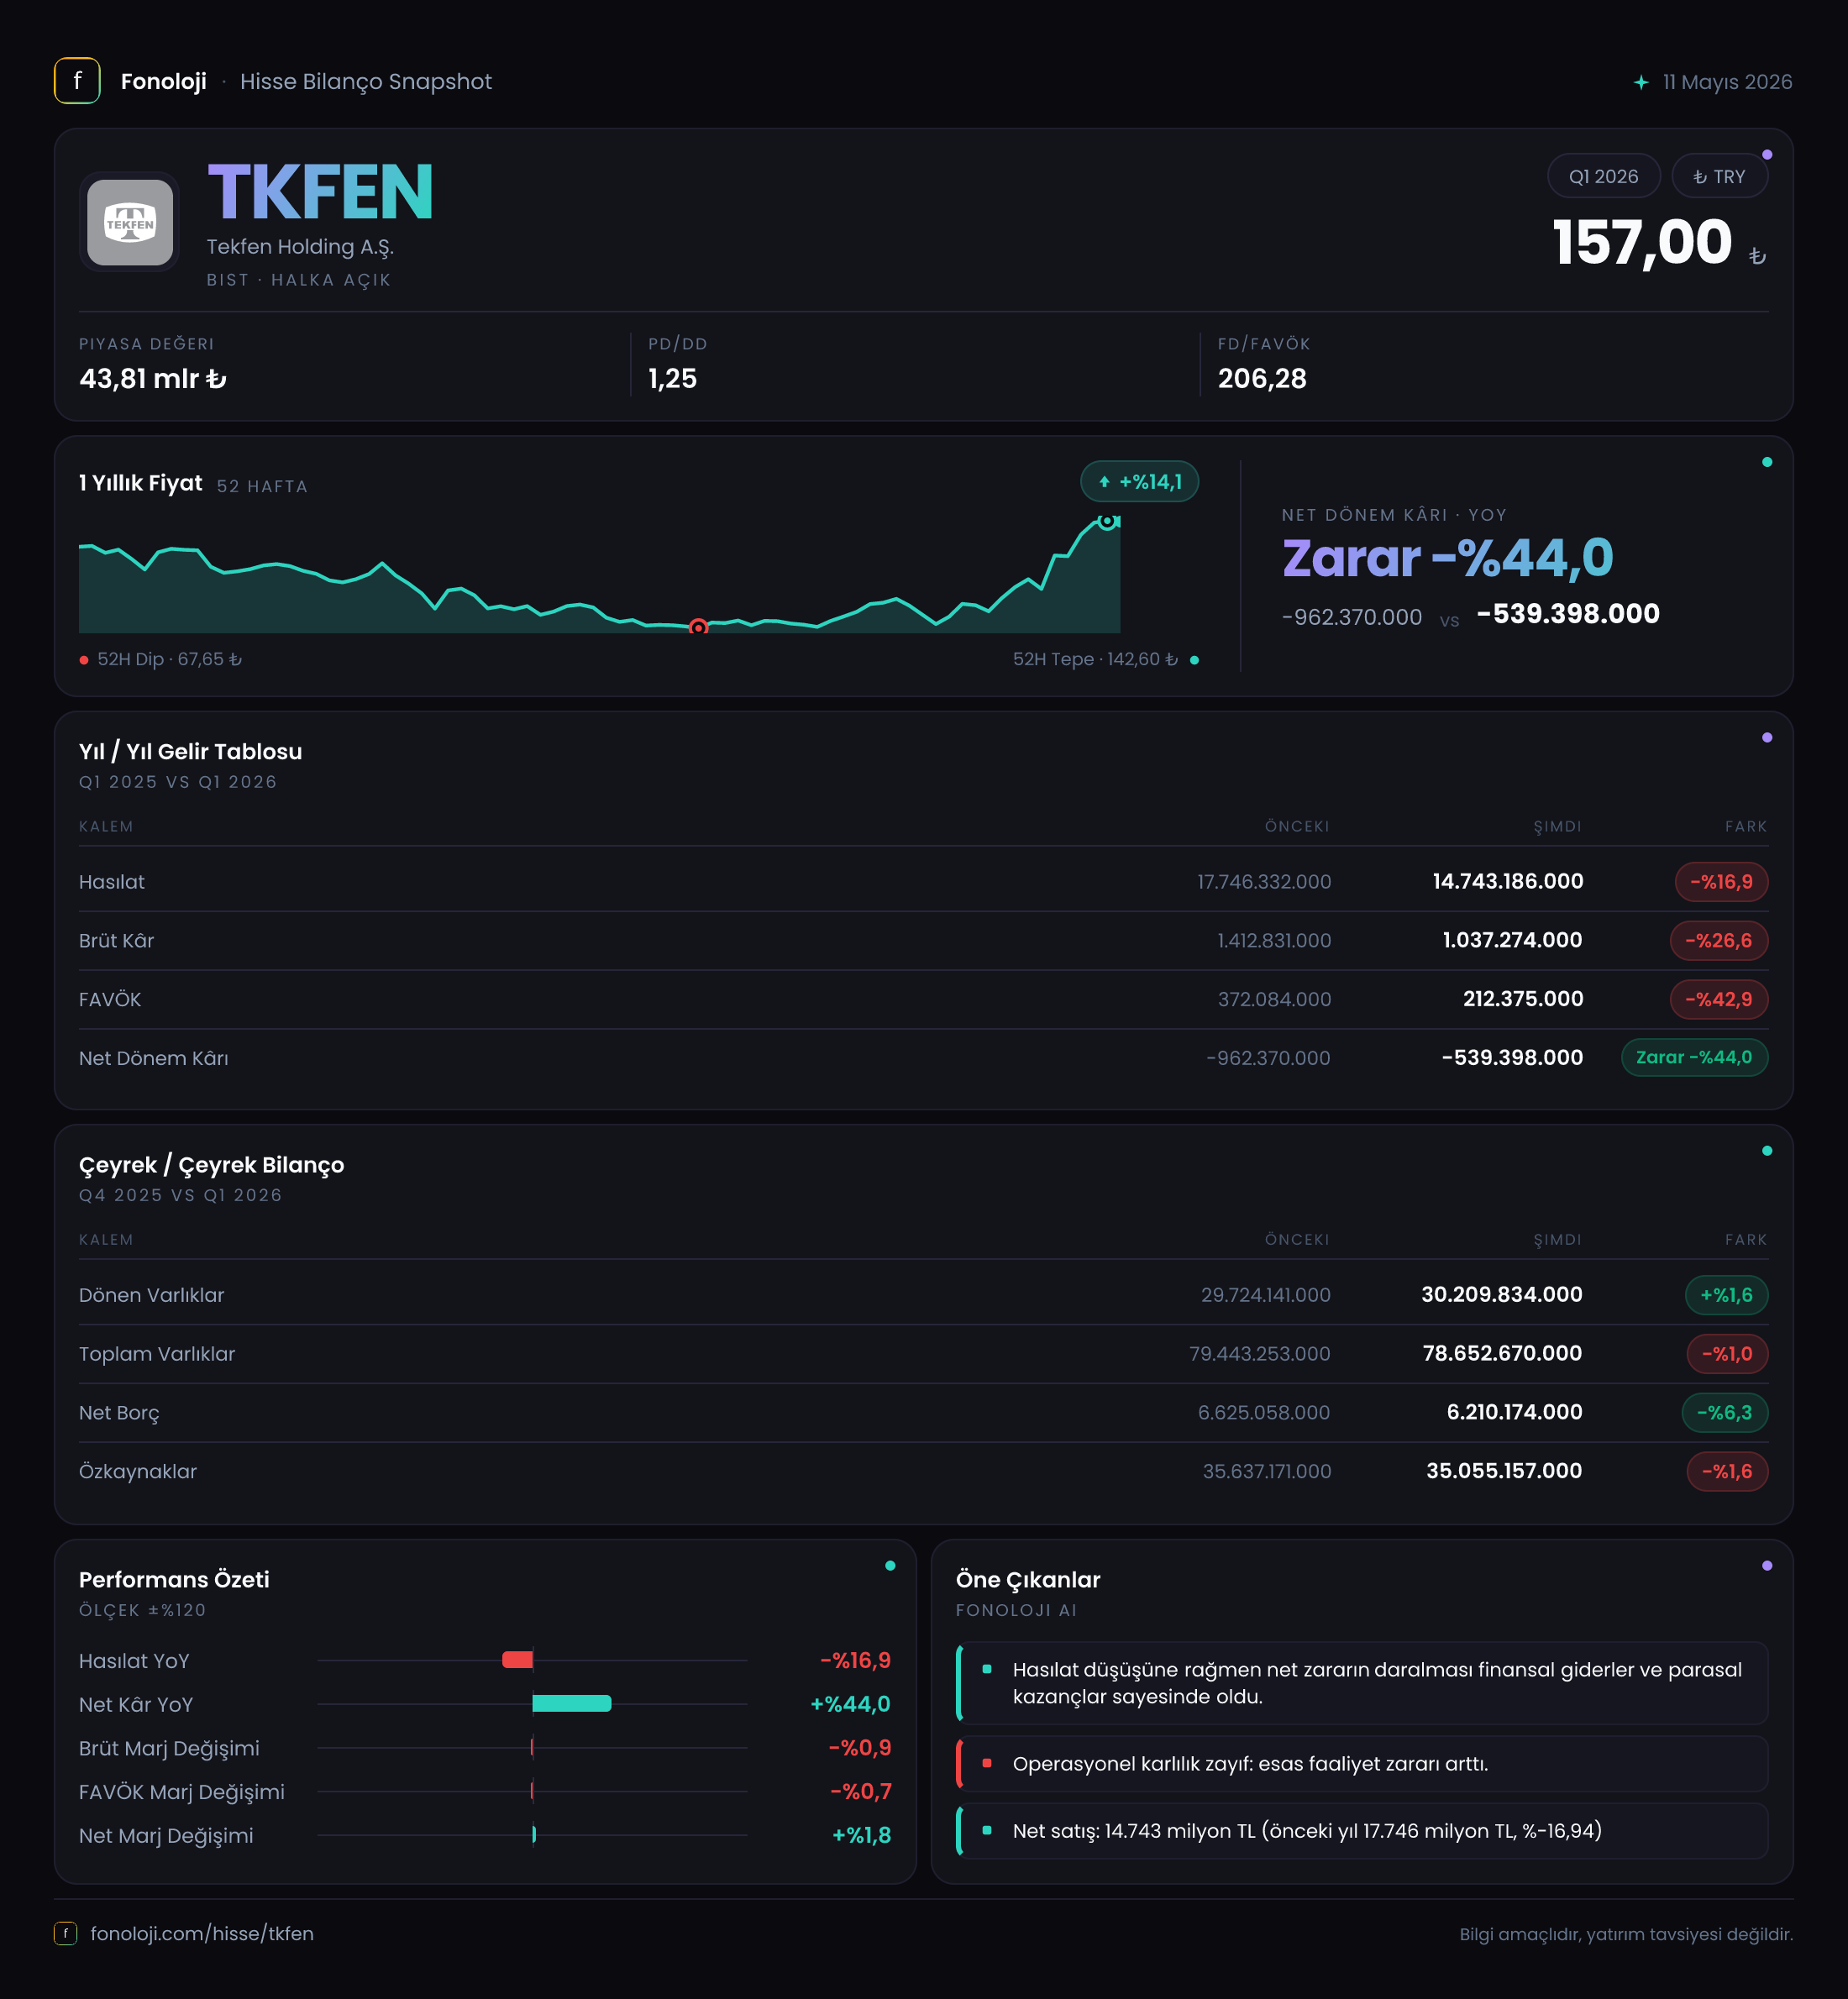Screen dimensions: 1848x1999
Task: Open the Tekfen company logo thumbnail
Action: 130,222
